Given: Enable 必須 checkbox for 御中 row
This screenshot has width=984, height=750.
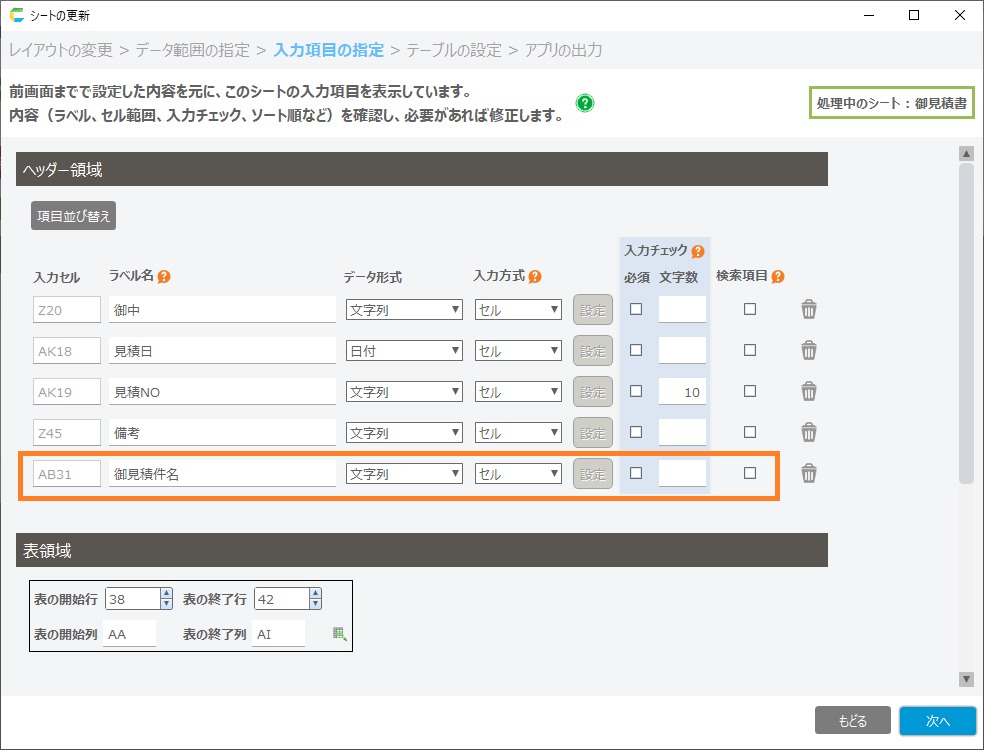Looking at the screenshot, I should coord(636,309).
